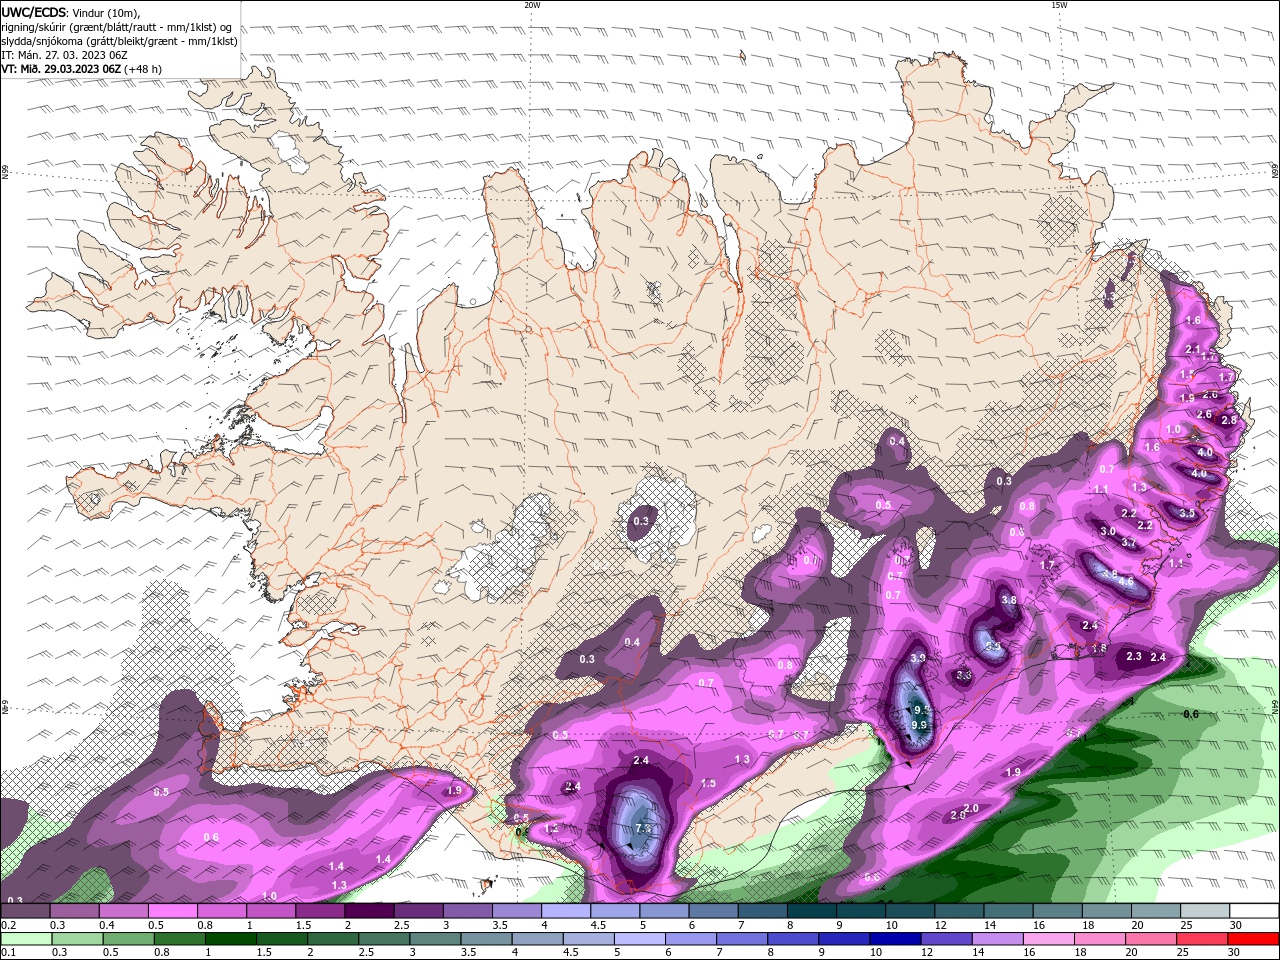
Task: Select the light pink 16 swatch in rain legend
Action: coord(1048,939)
